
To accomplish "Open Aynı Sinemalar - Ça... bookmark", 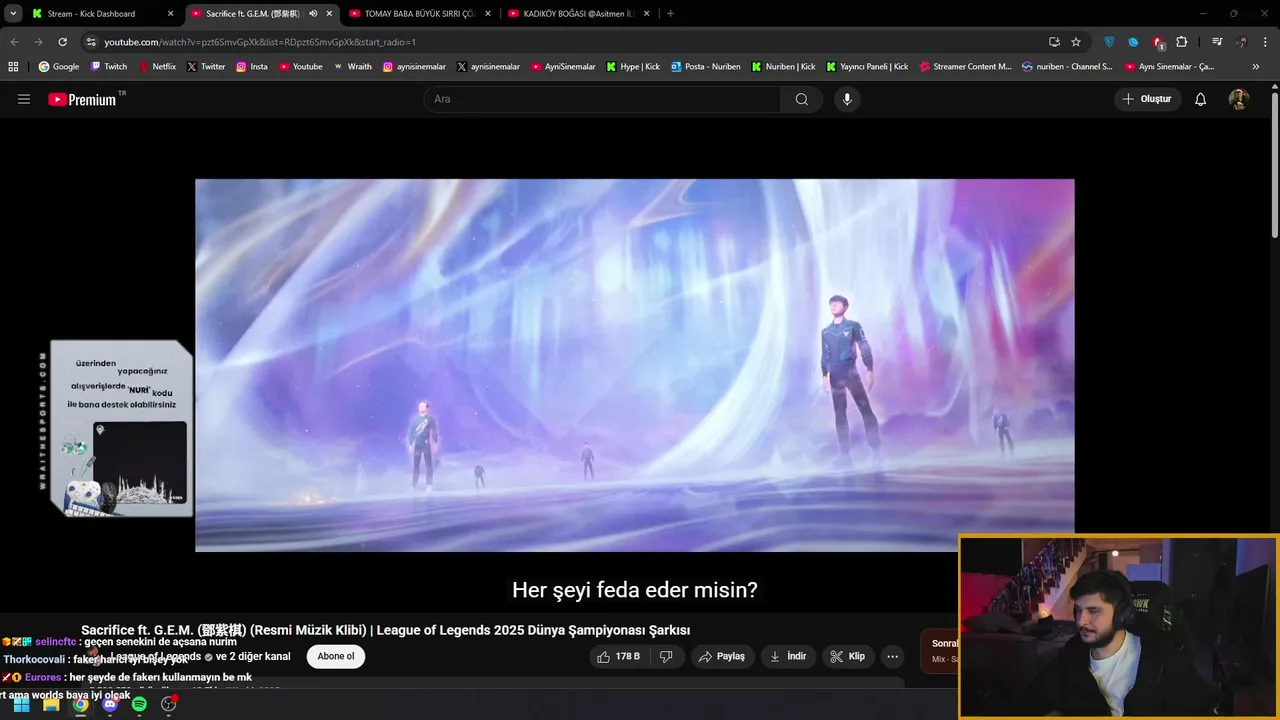I will pyautogui.click(x=1169, y=67).
